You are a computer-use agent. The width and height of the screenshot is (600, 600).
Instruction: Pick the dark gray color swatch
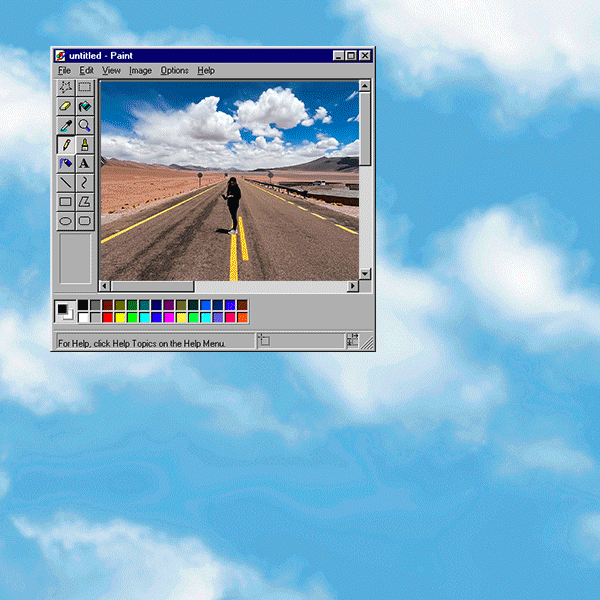point(95,305)
